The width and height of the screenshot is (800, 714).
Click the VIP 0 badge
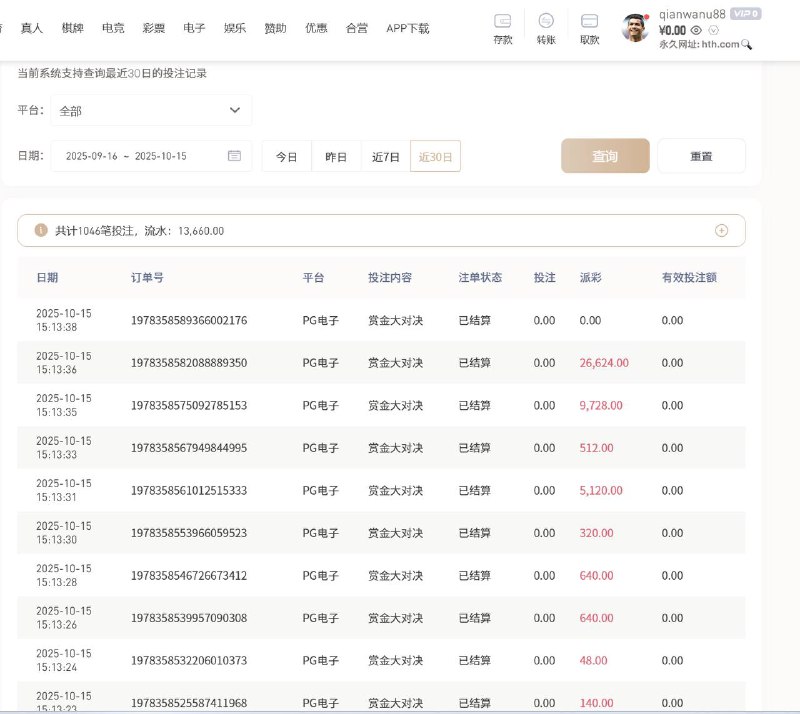pos(744,14)
